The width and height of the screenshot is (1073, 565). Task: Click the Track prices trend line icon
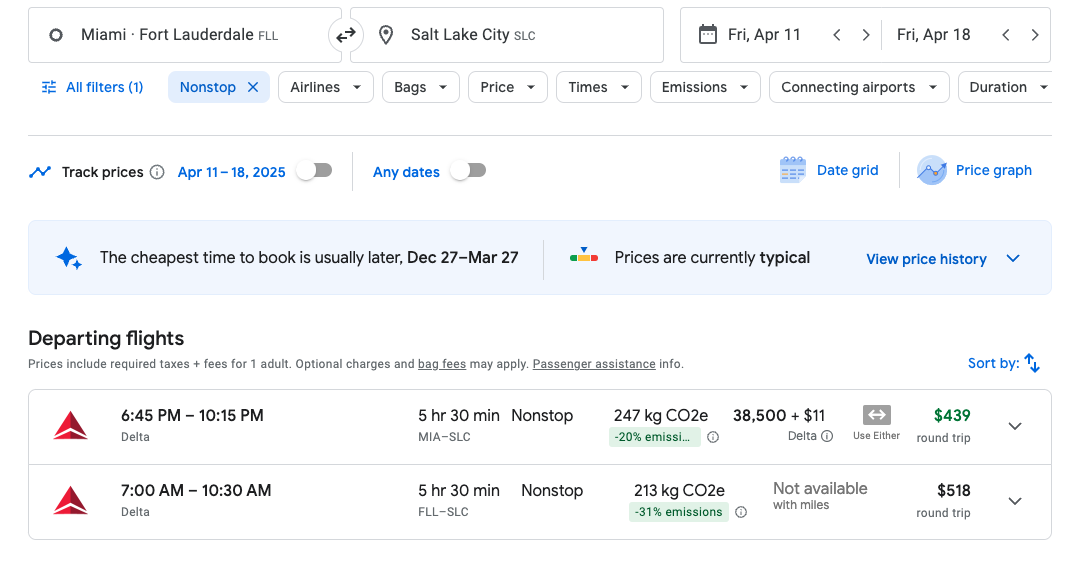[x=40, y=172]
